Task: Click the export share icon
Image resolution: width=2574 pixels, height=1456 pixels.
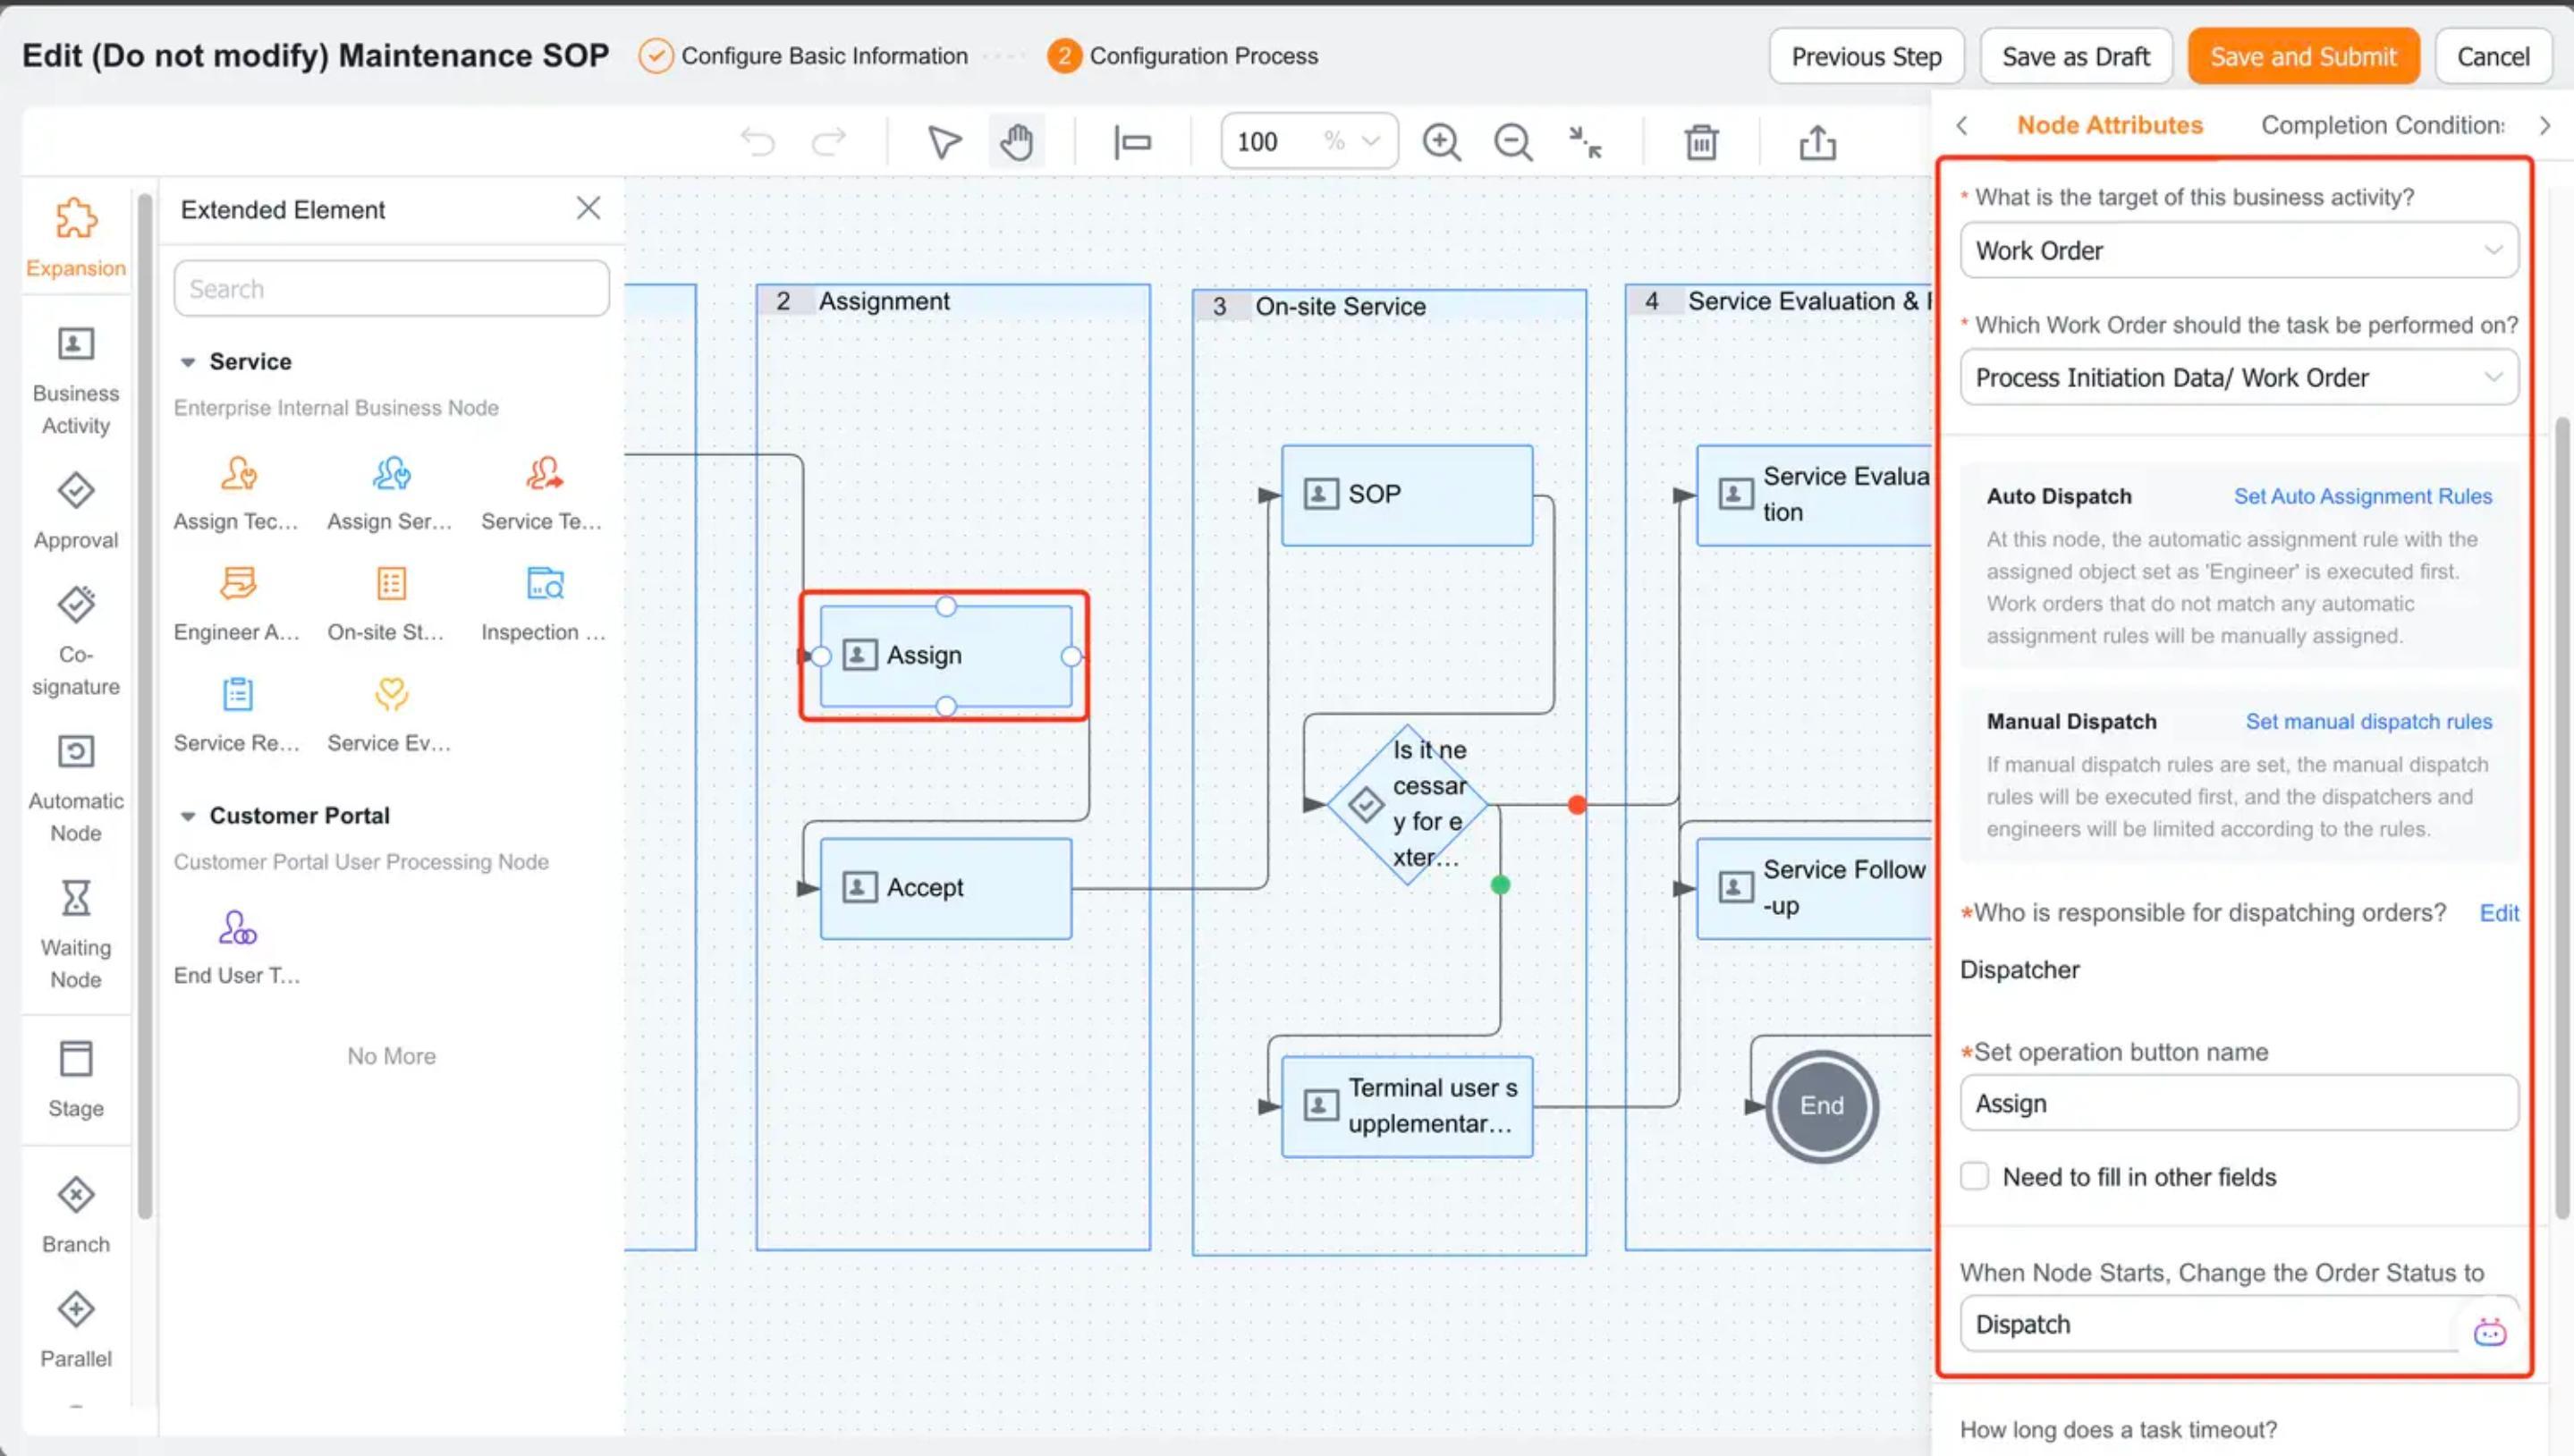Action: 1817,142
